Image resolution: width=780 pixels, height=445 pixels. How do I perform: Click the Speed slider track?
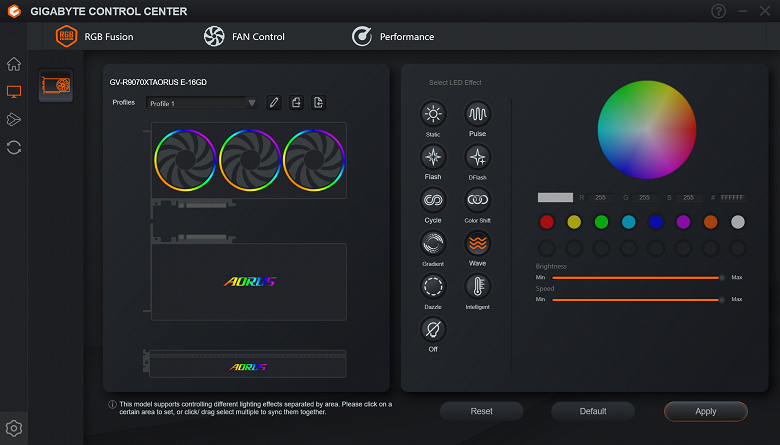pos(638,300)
